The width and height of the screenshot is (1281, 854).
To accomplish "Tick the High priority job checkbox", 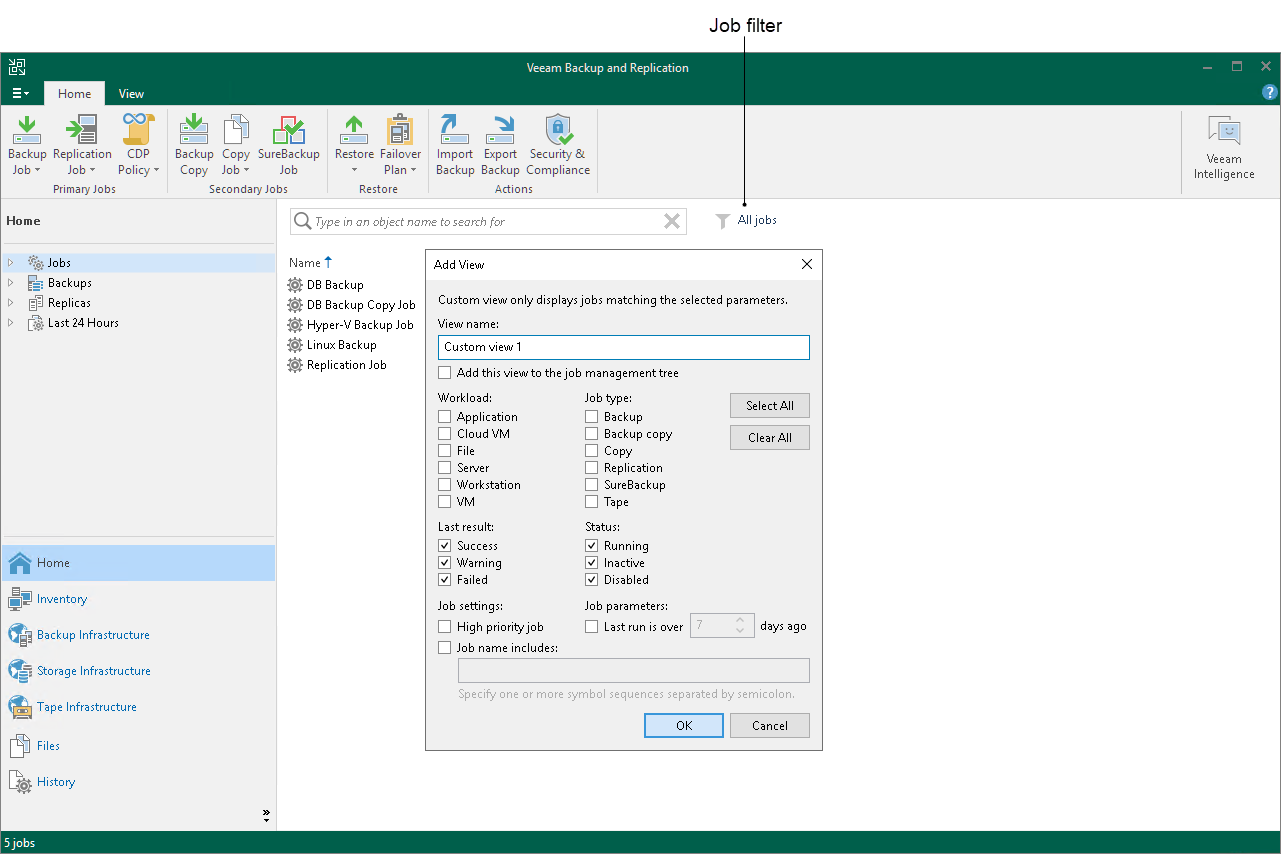I will click(445, 627).
